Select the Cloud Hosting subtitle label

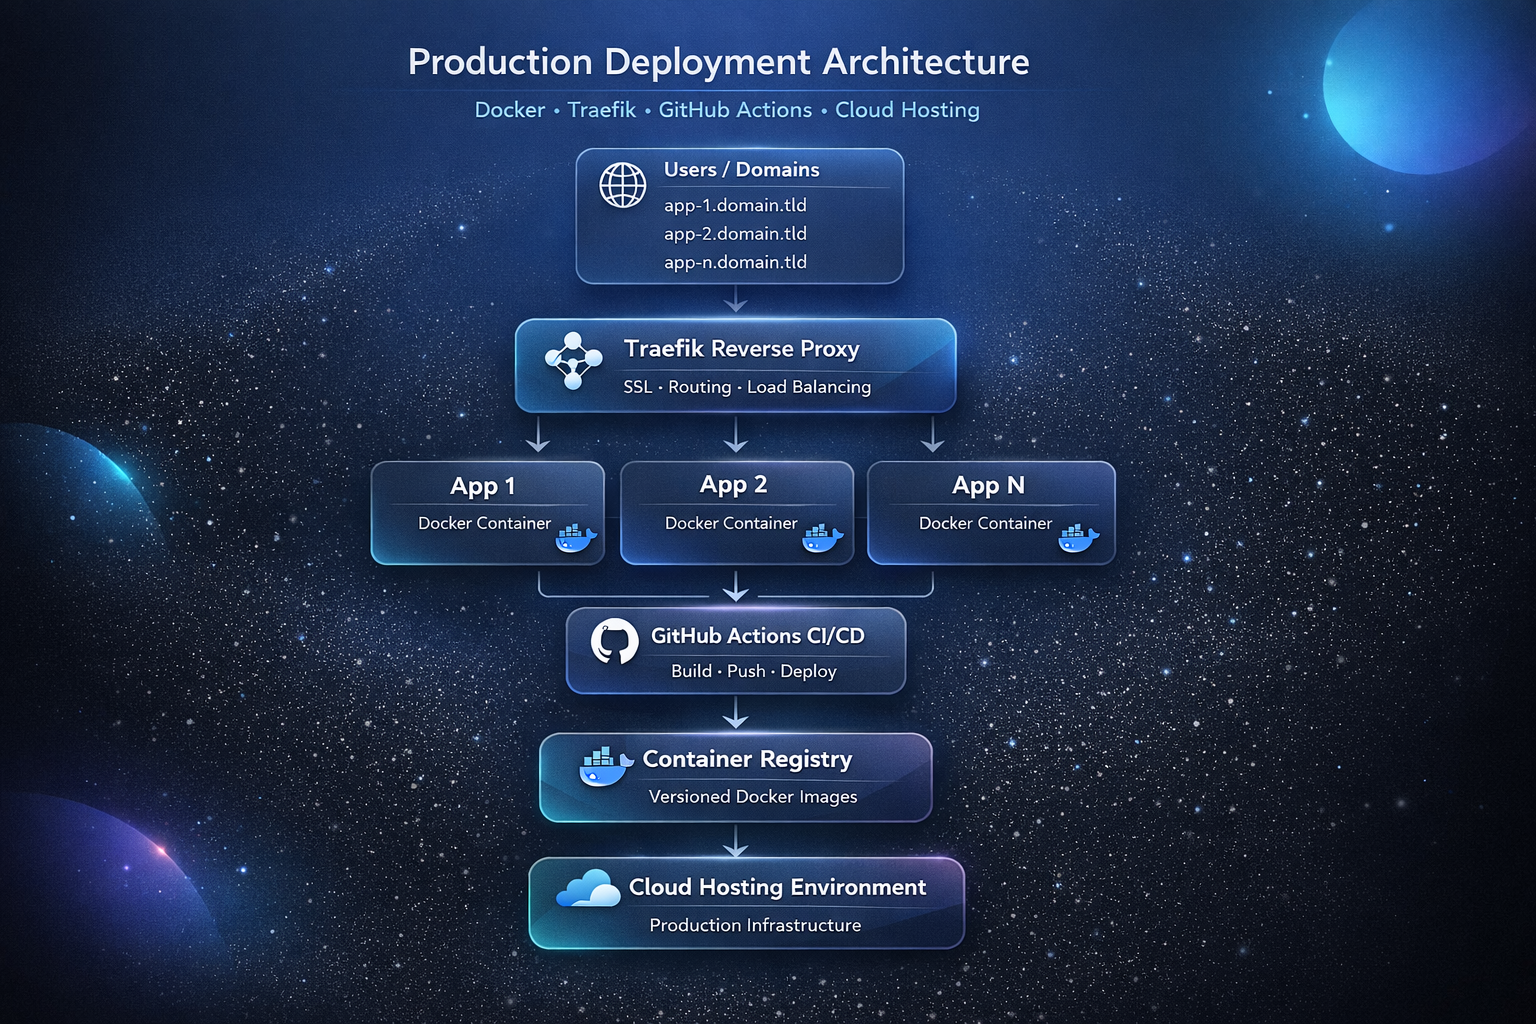tap(755, 925)
